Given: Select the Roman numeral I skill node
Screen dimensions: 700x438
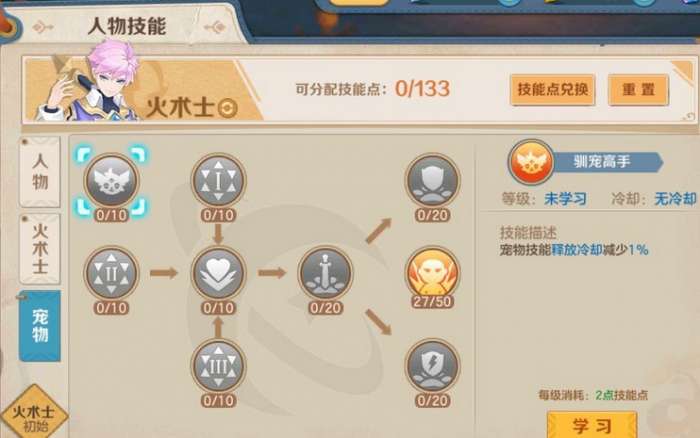Looking at the screenshot, I should pyautogui.click(x=218, y=181).
